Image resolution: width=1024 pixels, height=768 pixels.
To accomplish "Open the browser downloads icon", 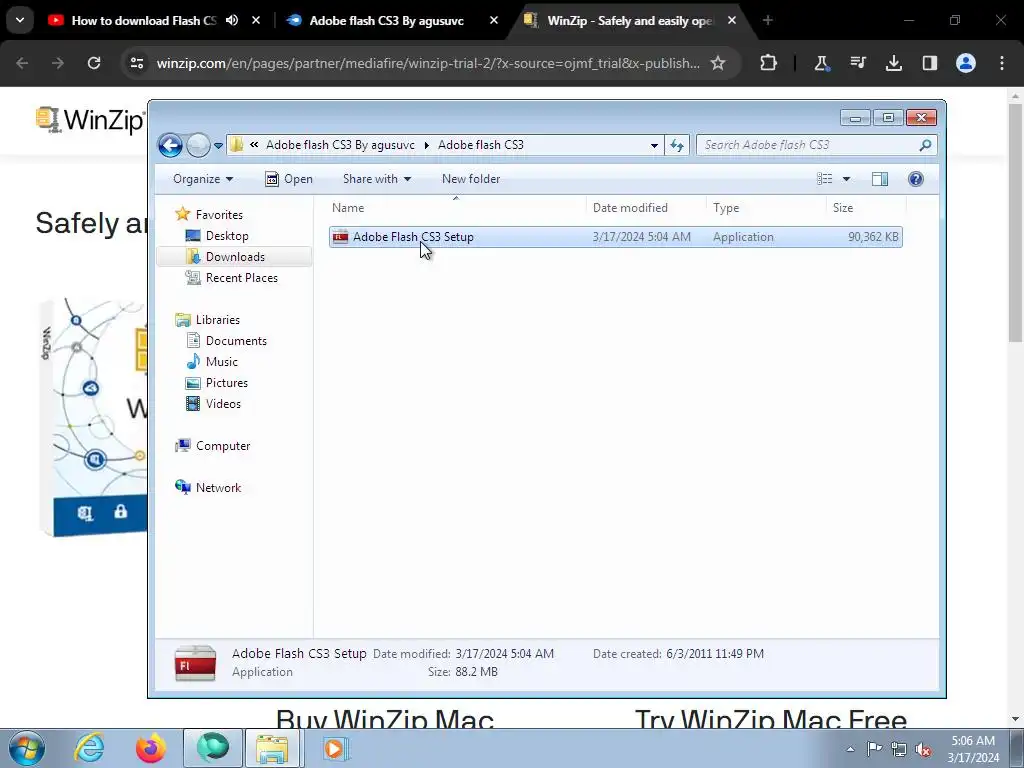I will click(x=893, y=63).
